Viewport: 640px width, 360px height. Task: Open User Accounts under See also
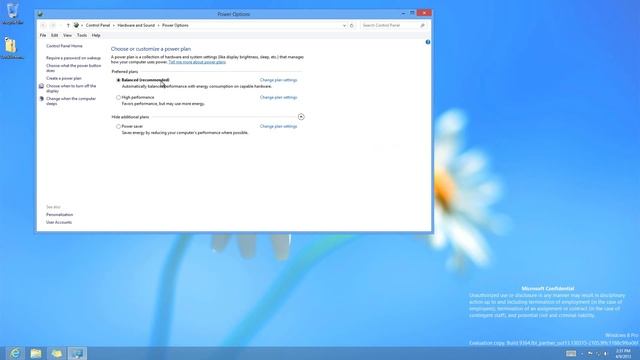(59, 222)
